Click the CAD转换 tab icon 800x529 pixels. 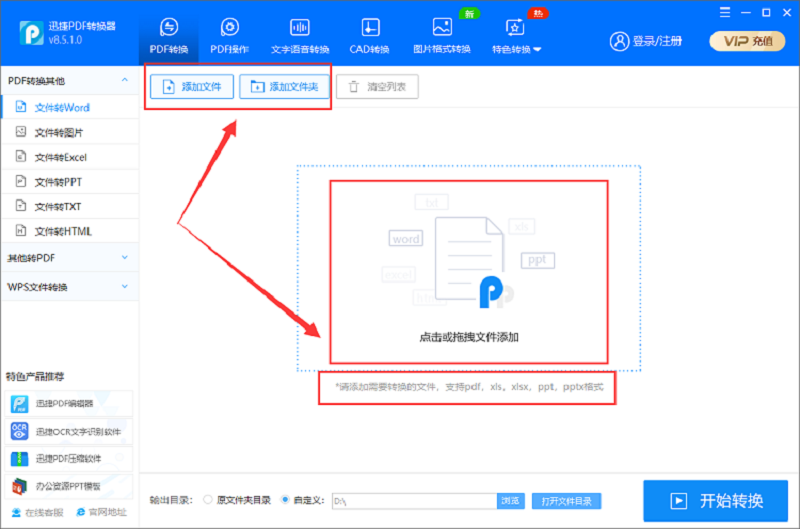click(370, 27)
